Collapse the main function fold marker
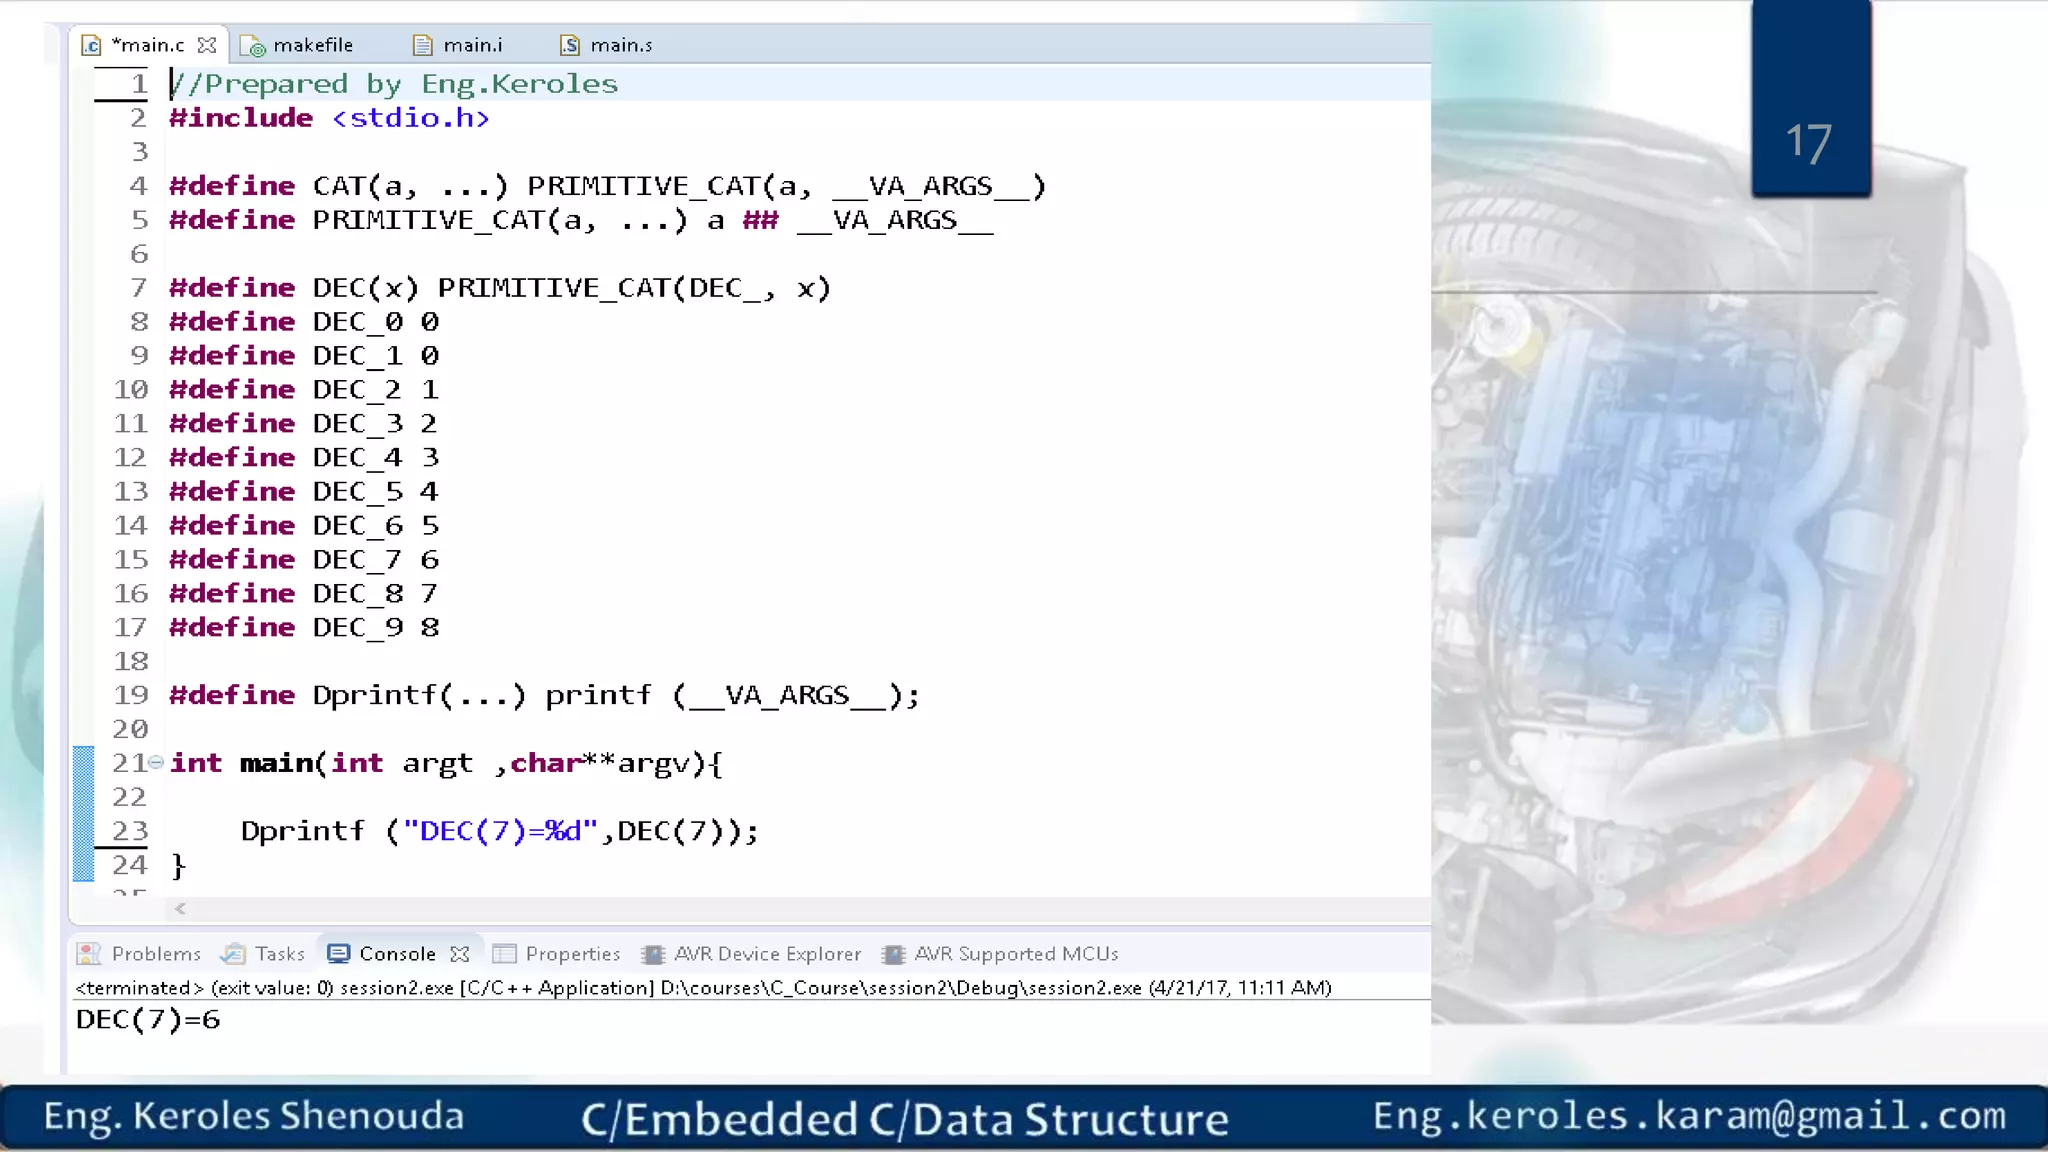This screenshot has height=1152, width=2048. [x=156, y=763]
